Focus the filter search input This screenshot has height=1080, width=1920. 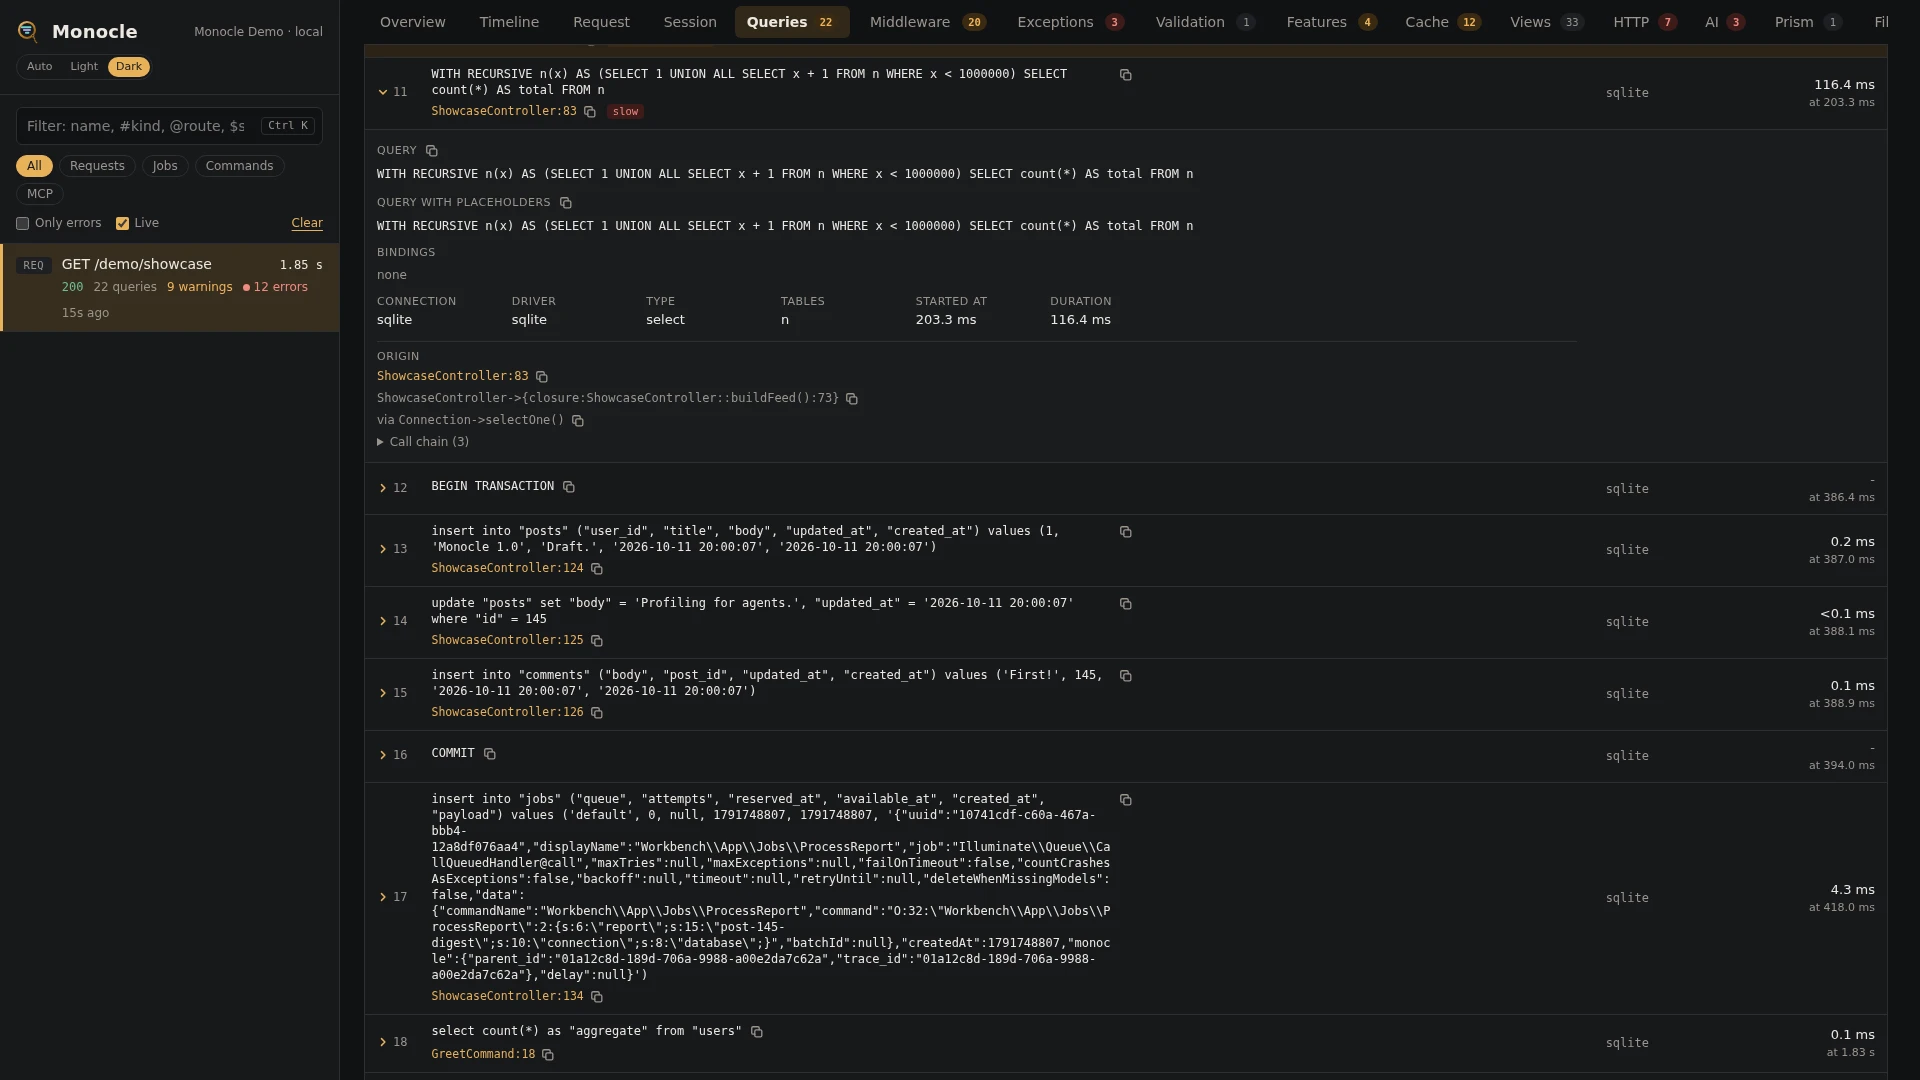pyautogui.click(x=169, y=126)
